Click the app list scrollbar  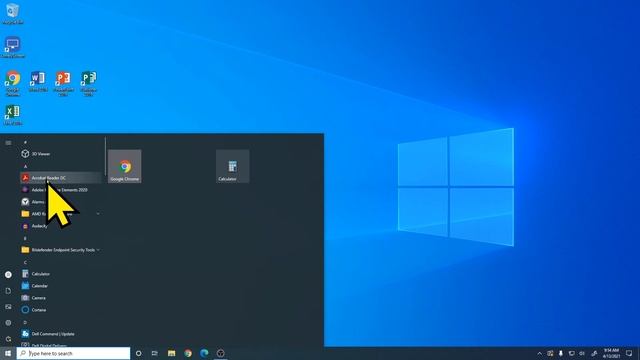pos(105,156)
